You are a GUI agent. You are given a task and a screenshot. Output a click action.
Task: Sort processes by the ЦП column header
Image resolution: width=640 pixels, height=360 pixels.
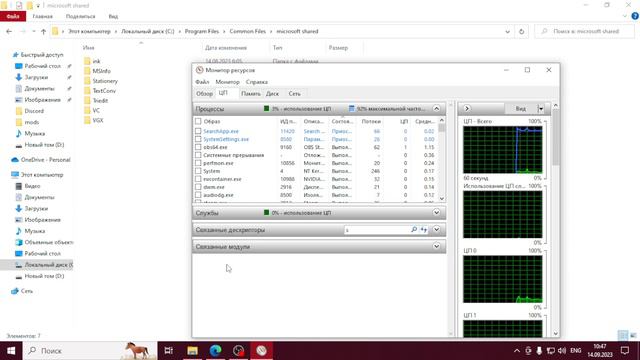pos(404,122)
